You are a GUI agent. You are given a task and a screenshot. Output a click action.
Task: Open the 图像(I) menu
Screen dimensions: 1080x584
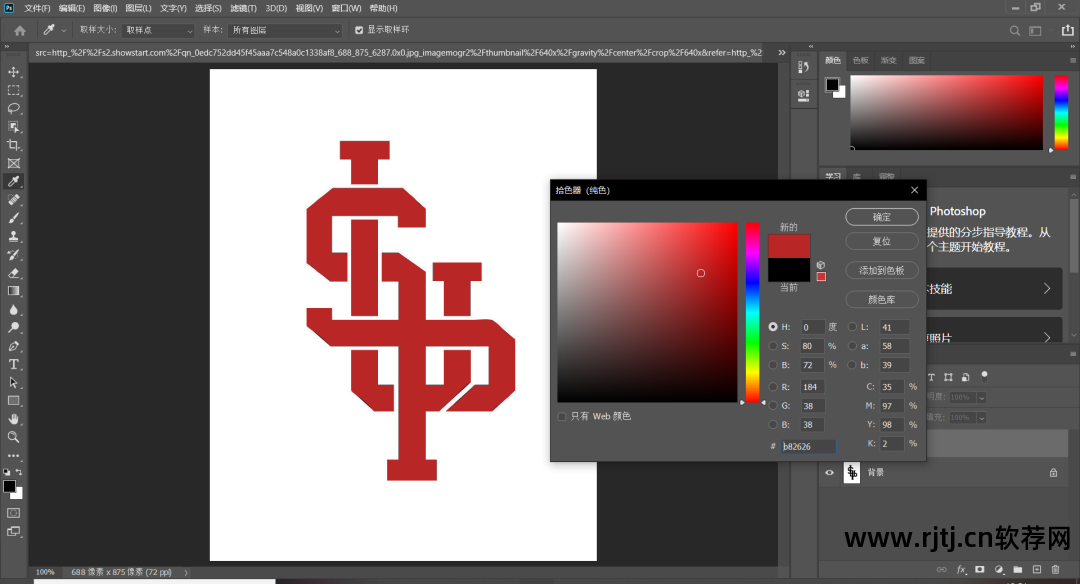(x=105, y=8)
